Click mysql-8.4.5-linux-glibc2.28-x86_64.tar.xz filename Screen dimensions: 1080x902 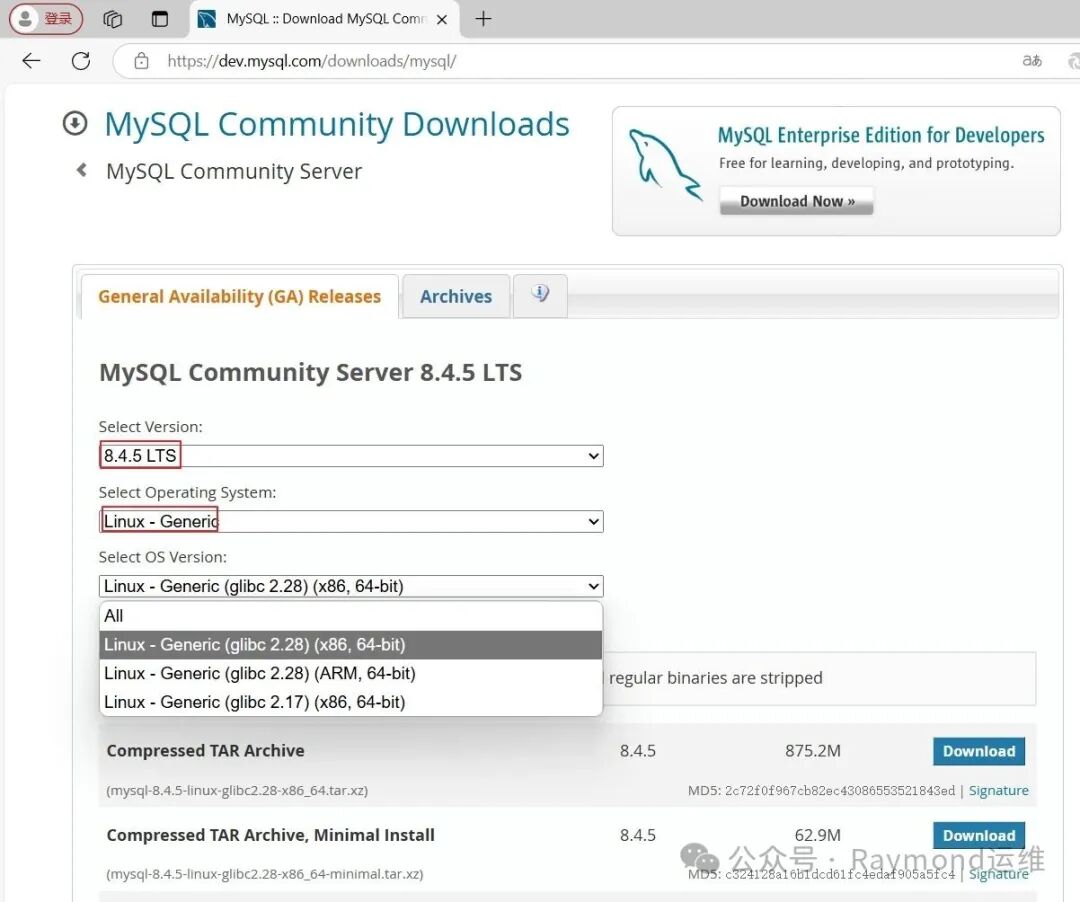pyautogui.click(x=237, y=790)
